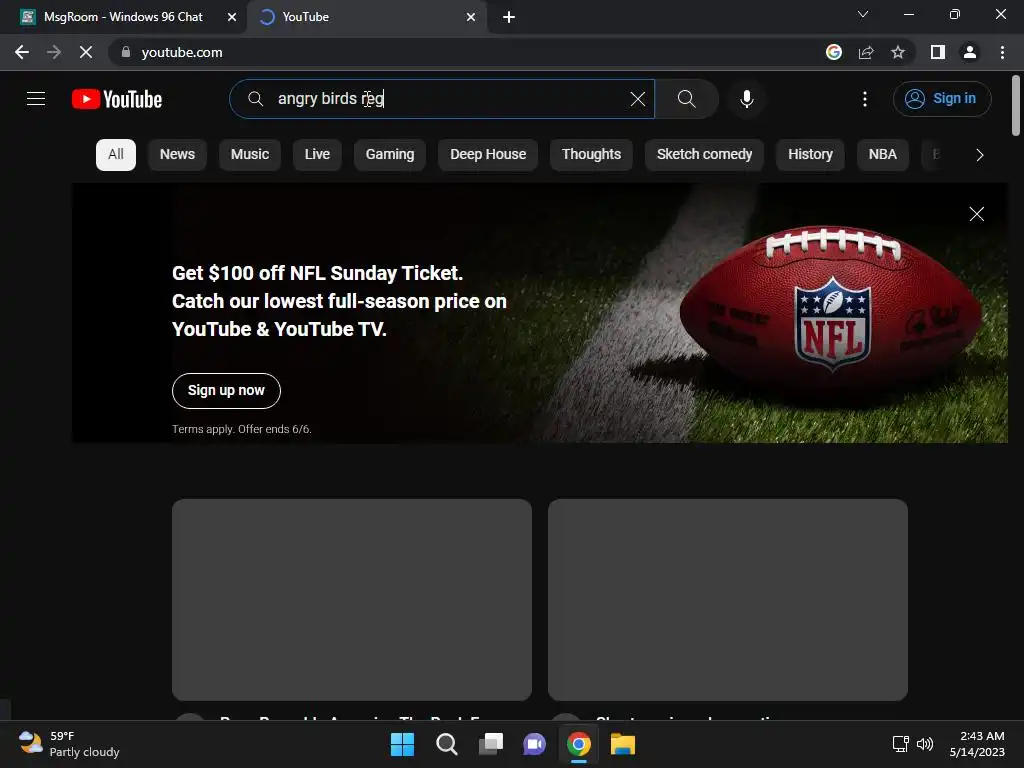Open Chrome three-dot menu

1002,52
